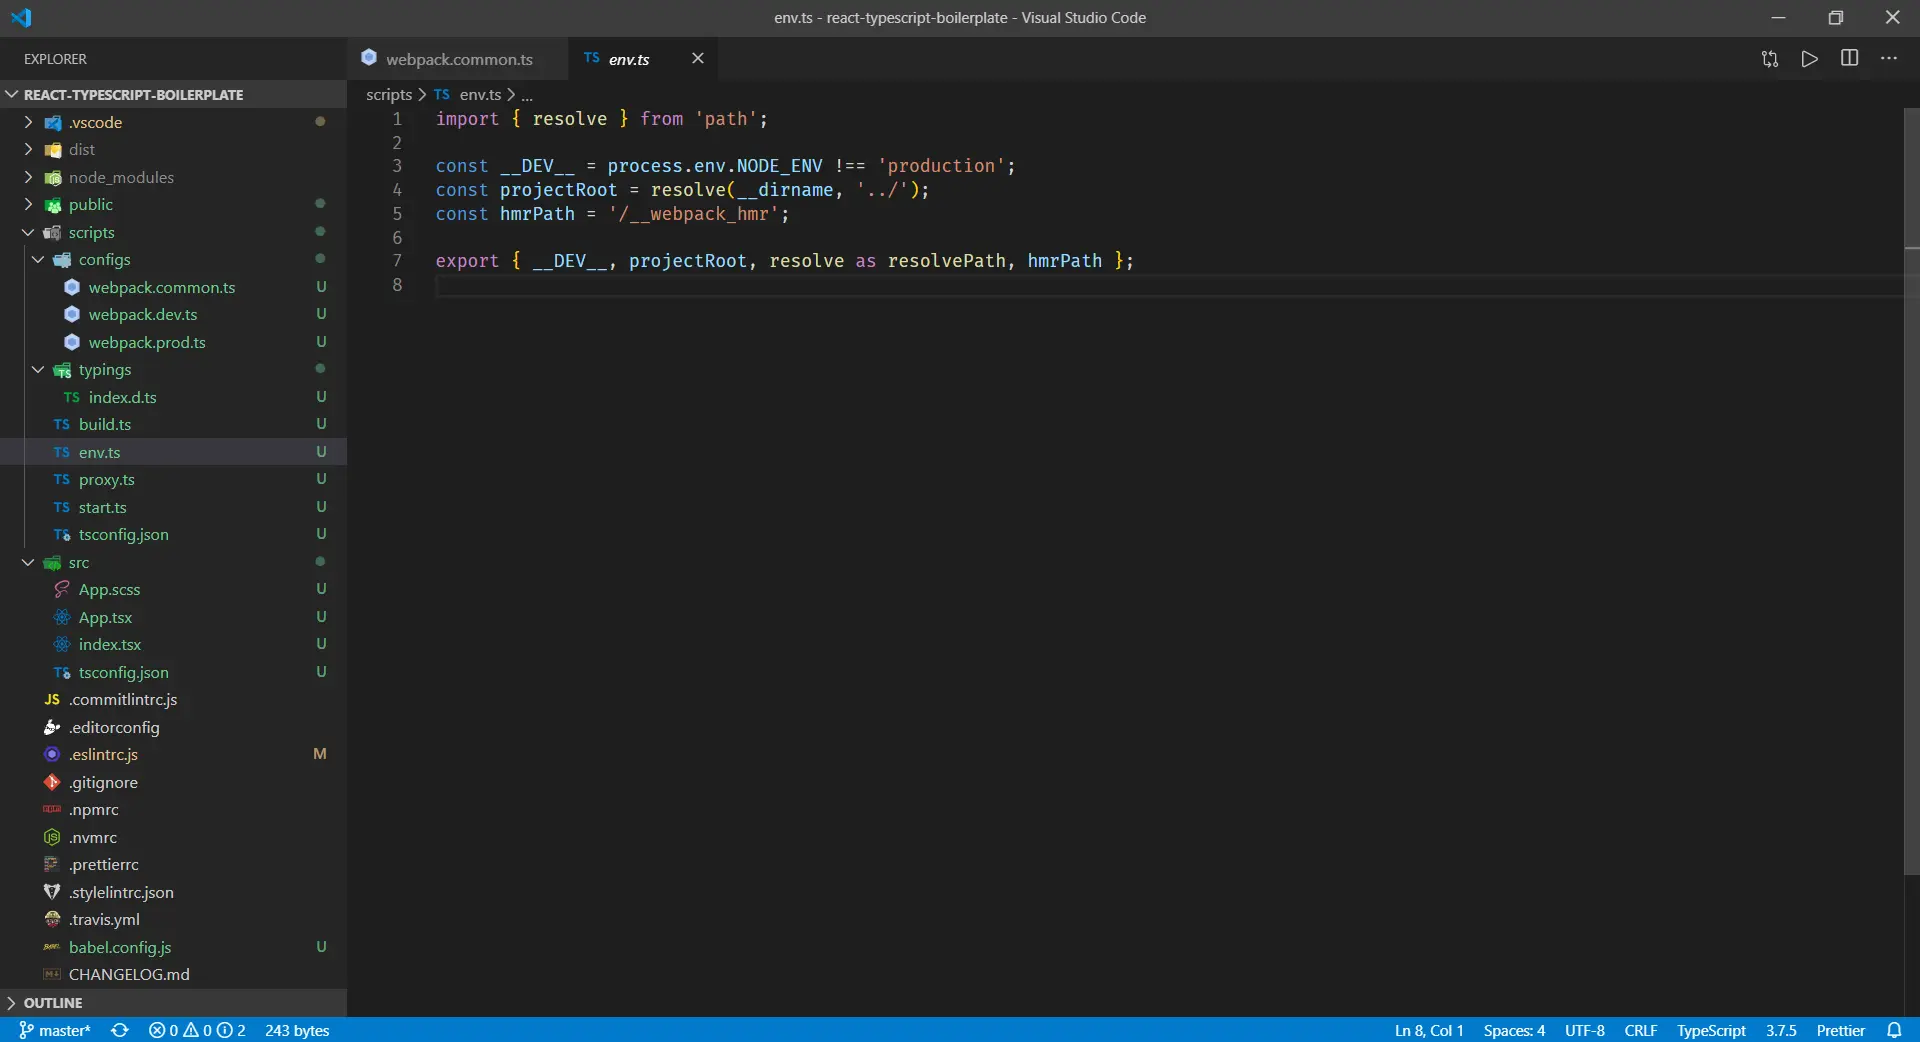Viewport: 1920px width, 1042px height.
Task: Open index.d.ts file
Action: pos(173,397)
